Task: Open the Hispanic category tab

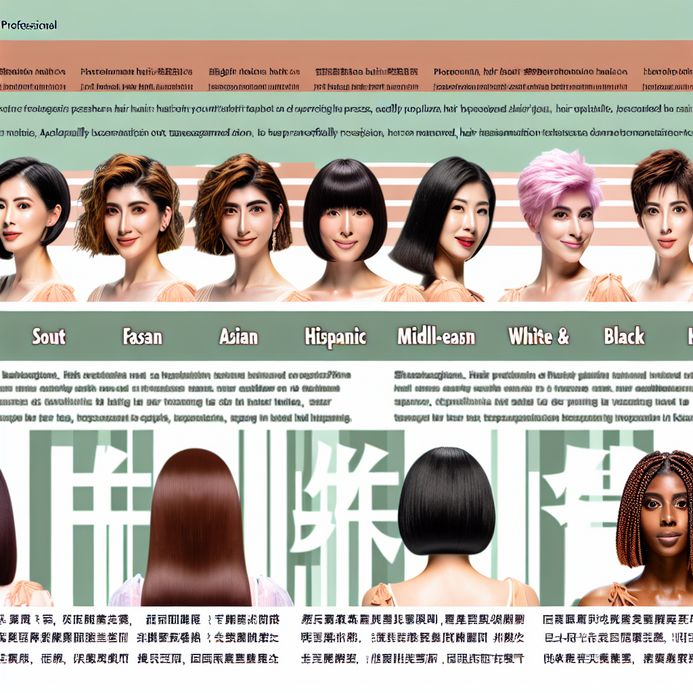Action: coord(337,337)
